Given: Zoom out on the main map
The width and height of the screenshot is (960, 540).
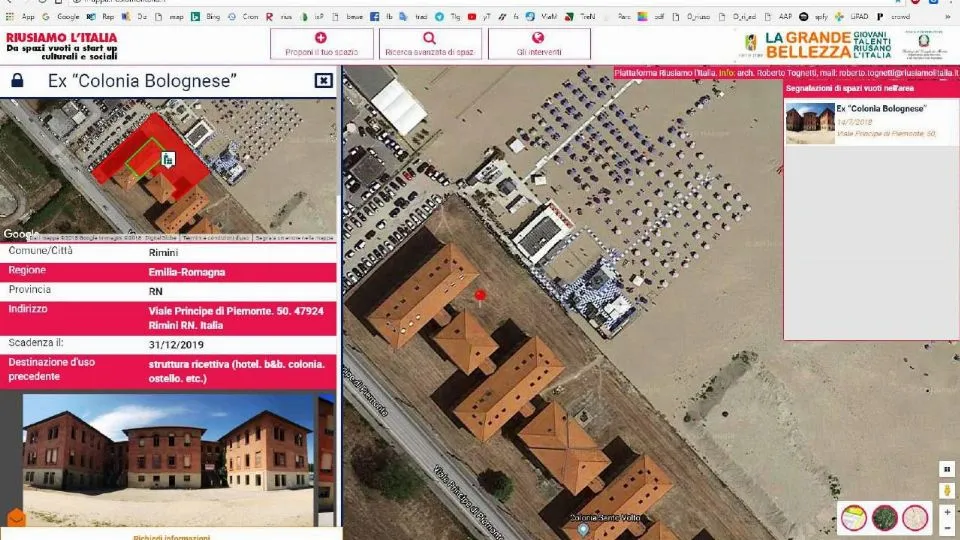Looking at the screenshot, I should 947,528.
